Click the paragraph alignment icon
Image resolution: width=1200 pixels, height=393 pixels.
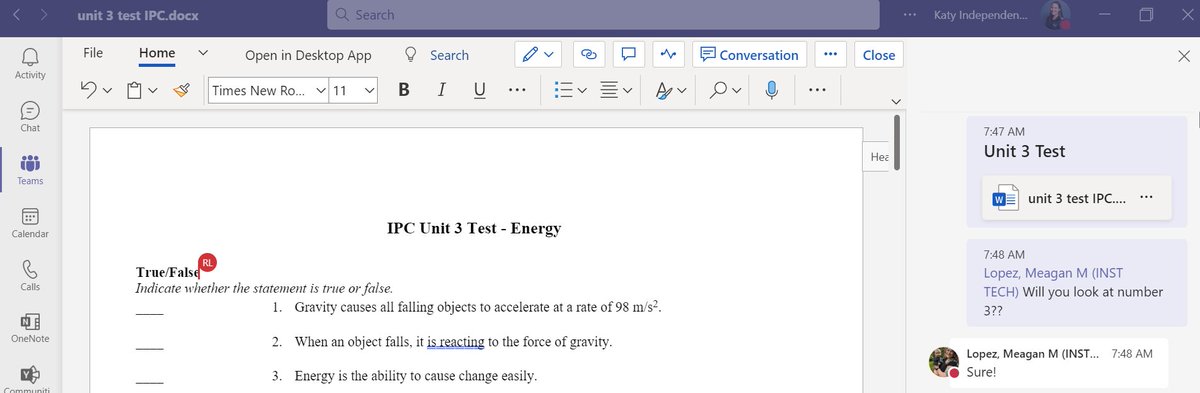(x=609, y=91)
